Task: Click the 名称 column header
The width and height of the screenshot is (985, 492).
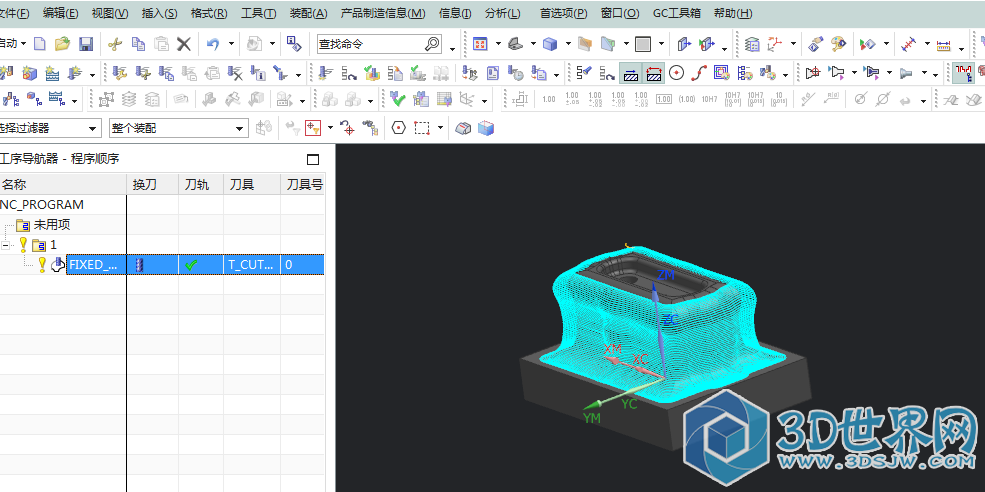Action: tap(63, 185)
